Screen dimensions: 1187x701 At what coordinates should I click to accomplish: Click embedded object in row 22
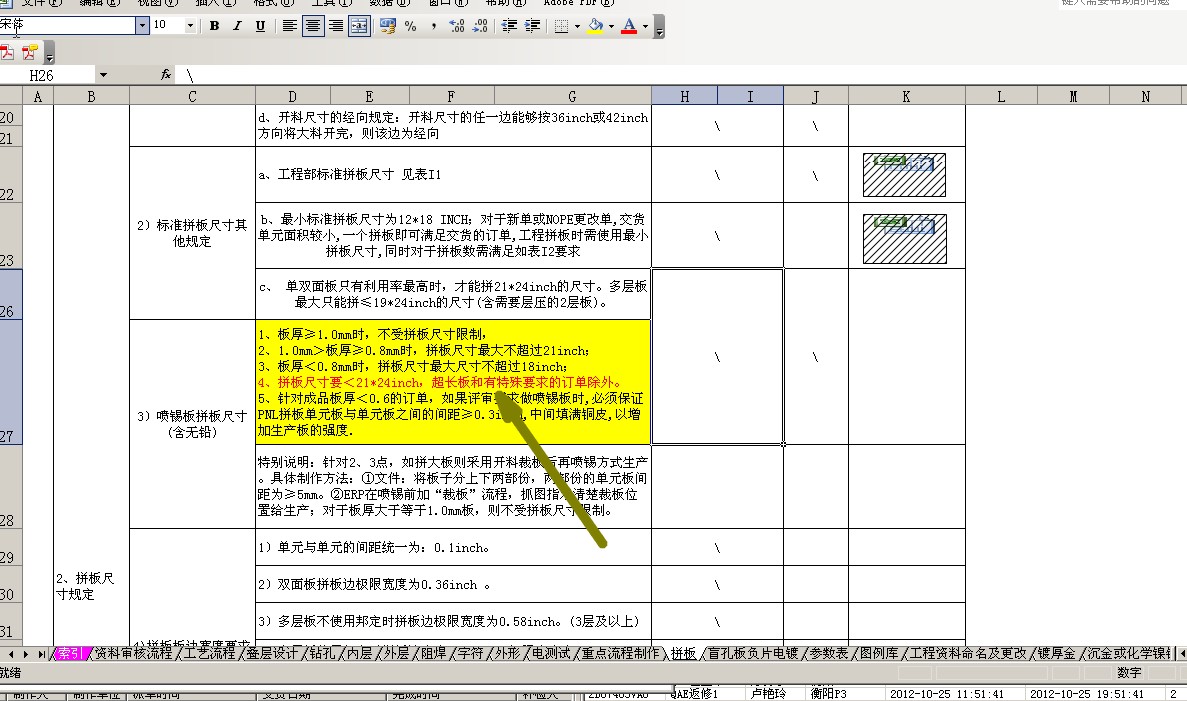pyautogui.click(x=904, y=175)
